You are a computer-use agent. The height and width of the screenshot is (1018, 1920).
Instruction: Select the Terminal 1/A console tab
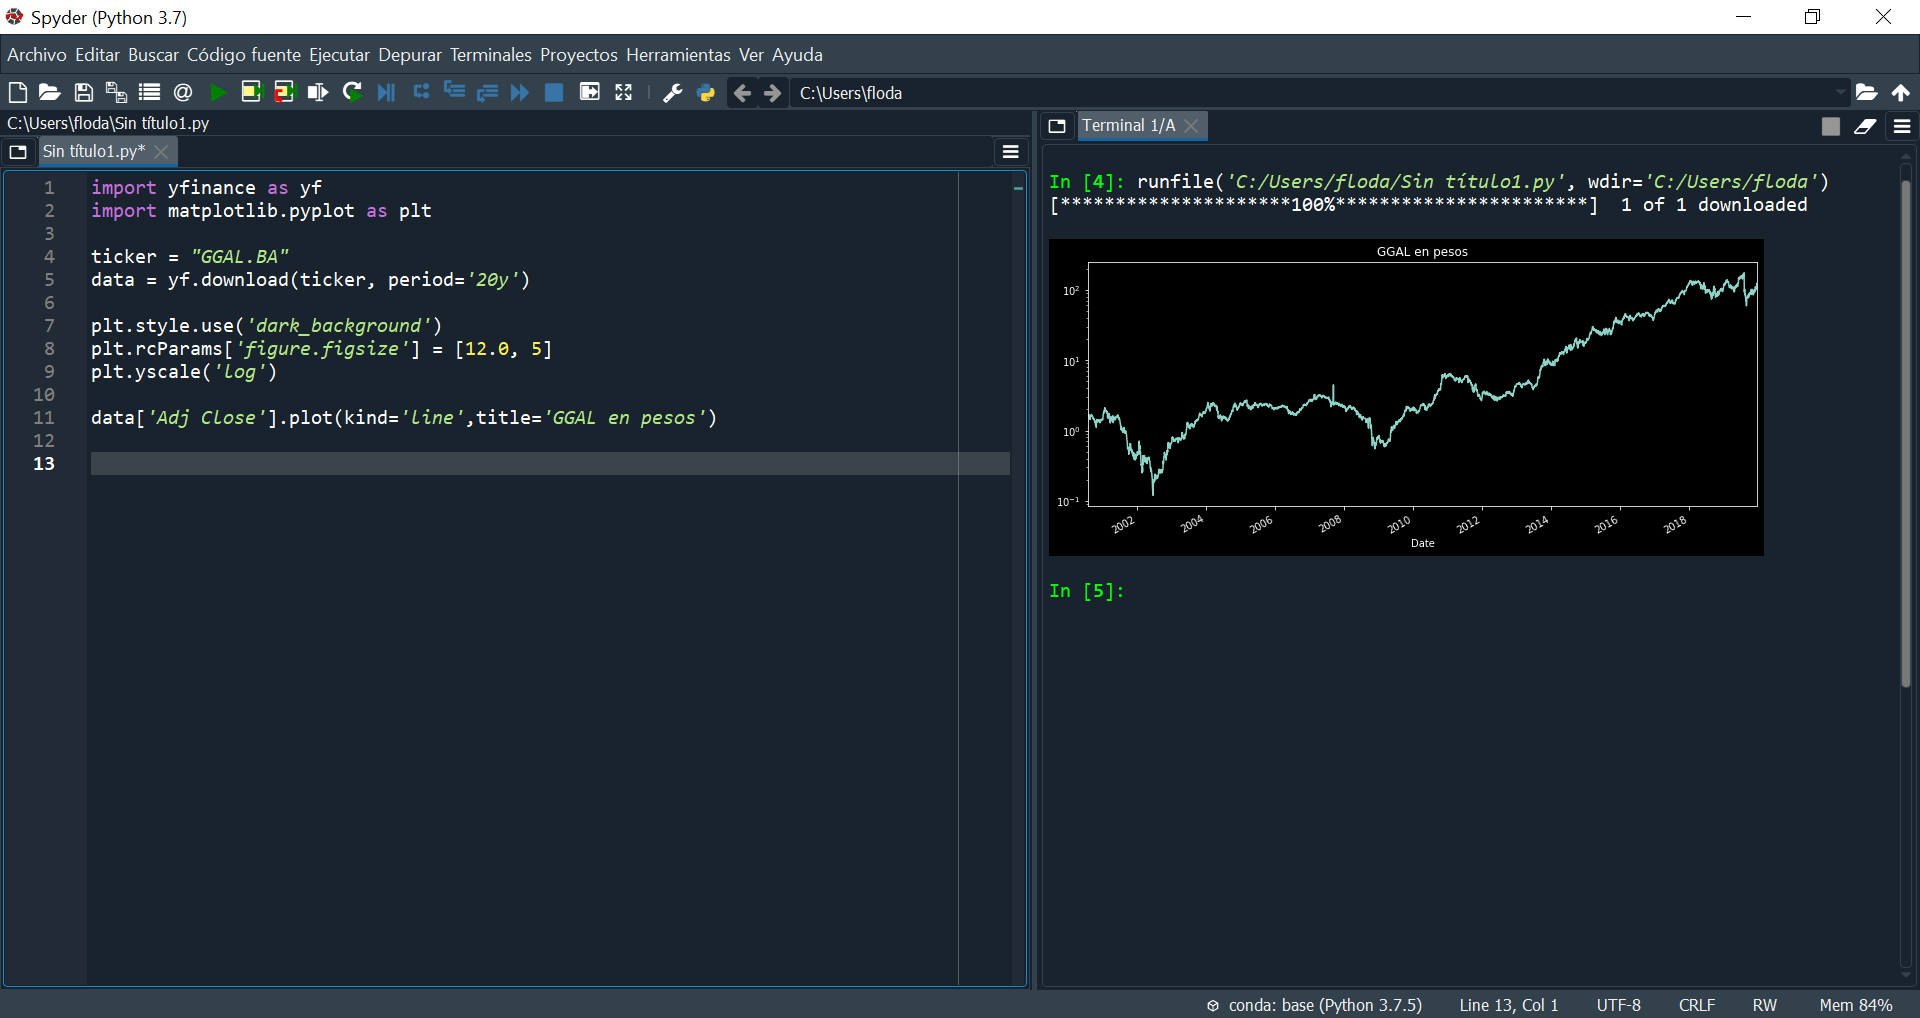[x=1128, y=126]
